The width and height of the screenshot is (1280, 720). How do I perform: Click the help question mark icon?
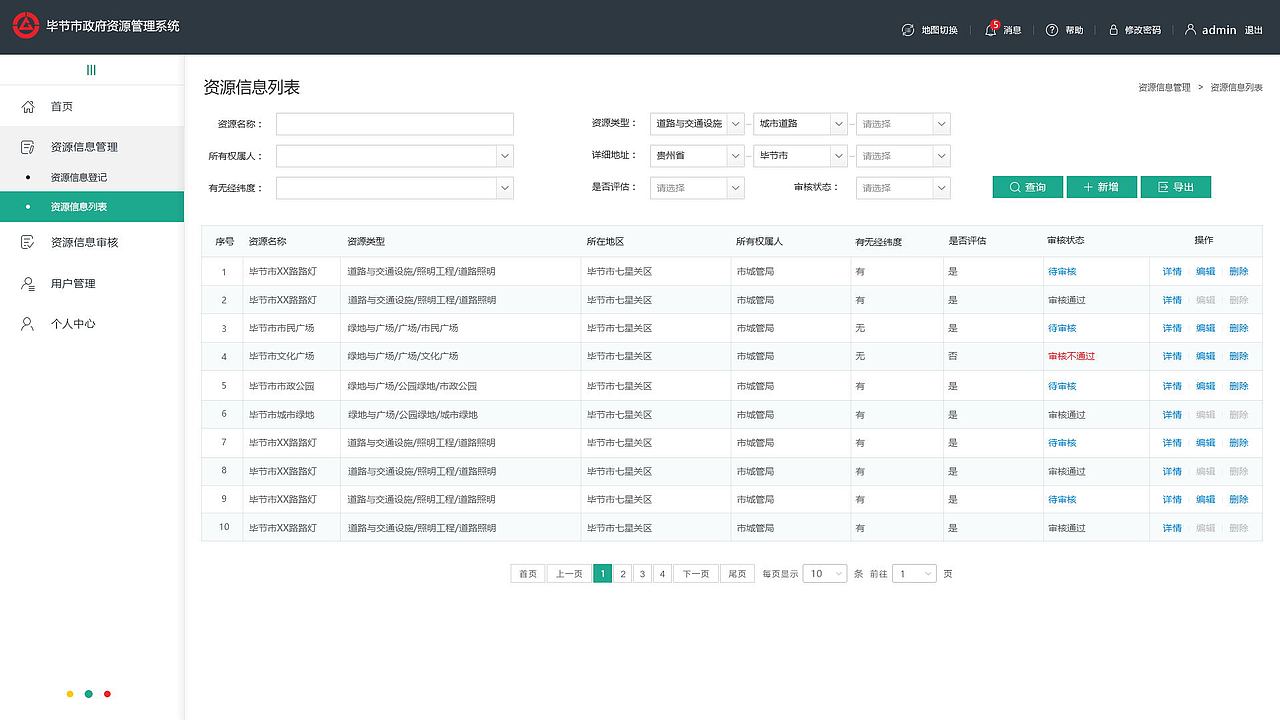click(x=1052, y=30)
